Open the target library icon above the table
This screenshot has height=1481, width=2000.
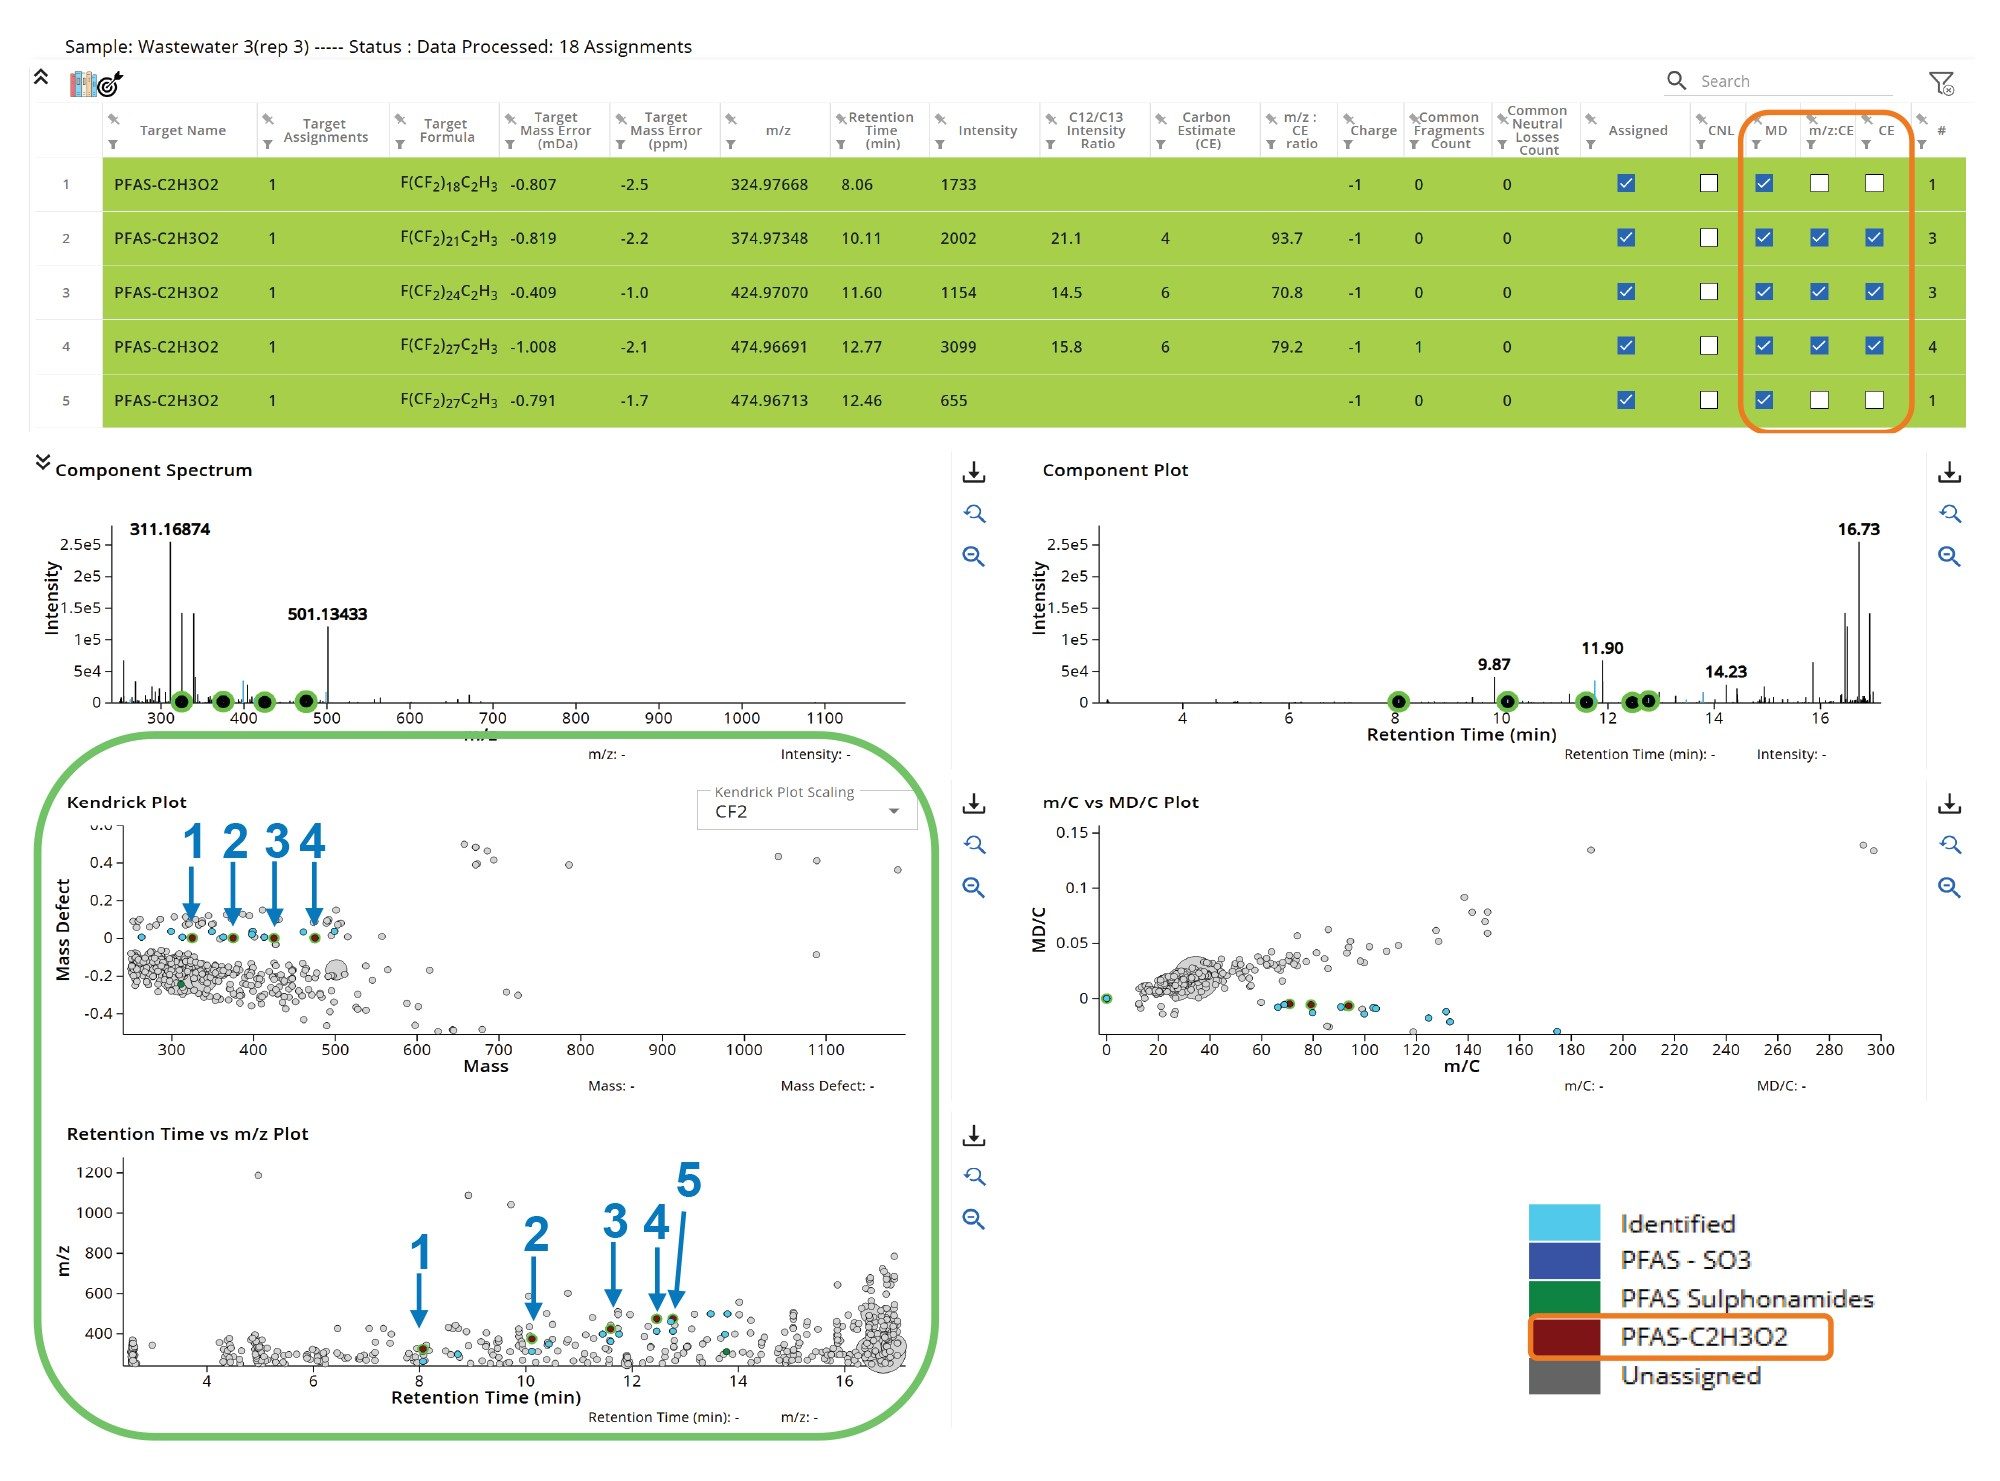[96, 83]
